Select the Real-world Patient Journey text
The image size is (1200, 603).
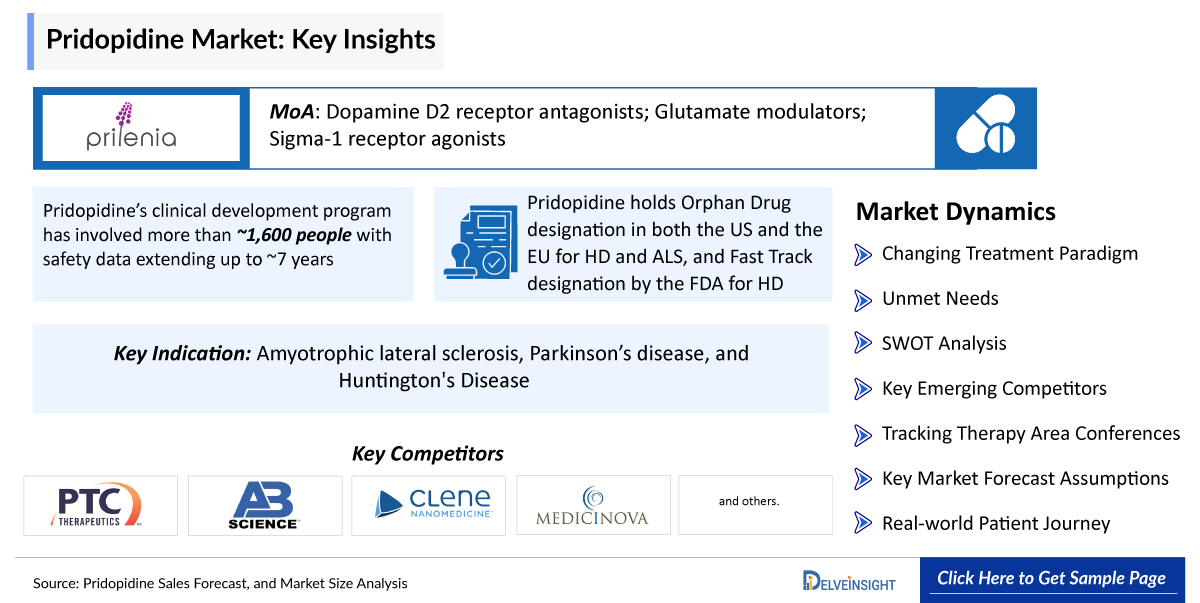pos(996,524)
